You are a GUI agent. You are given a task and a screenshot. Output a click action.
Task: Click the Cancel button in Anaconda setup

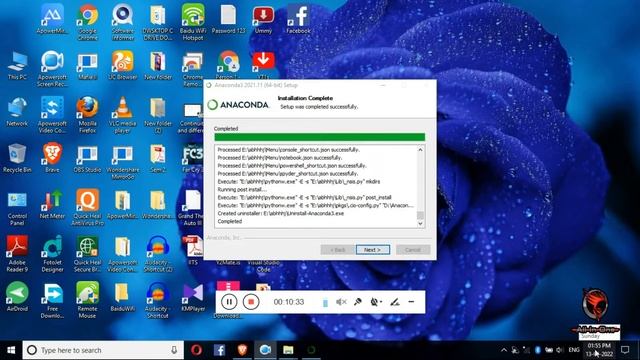point(413,249)
